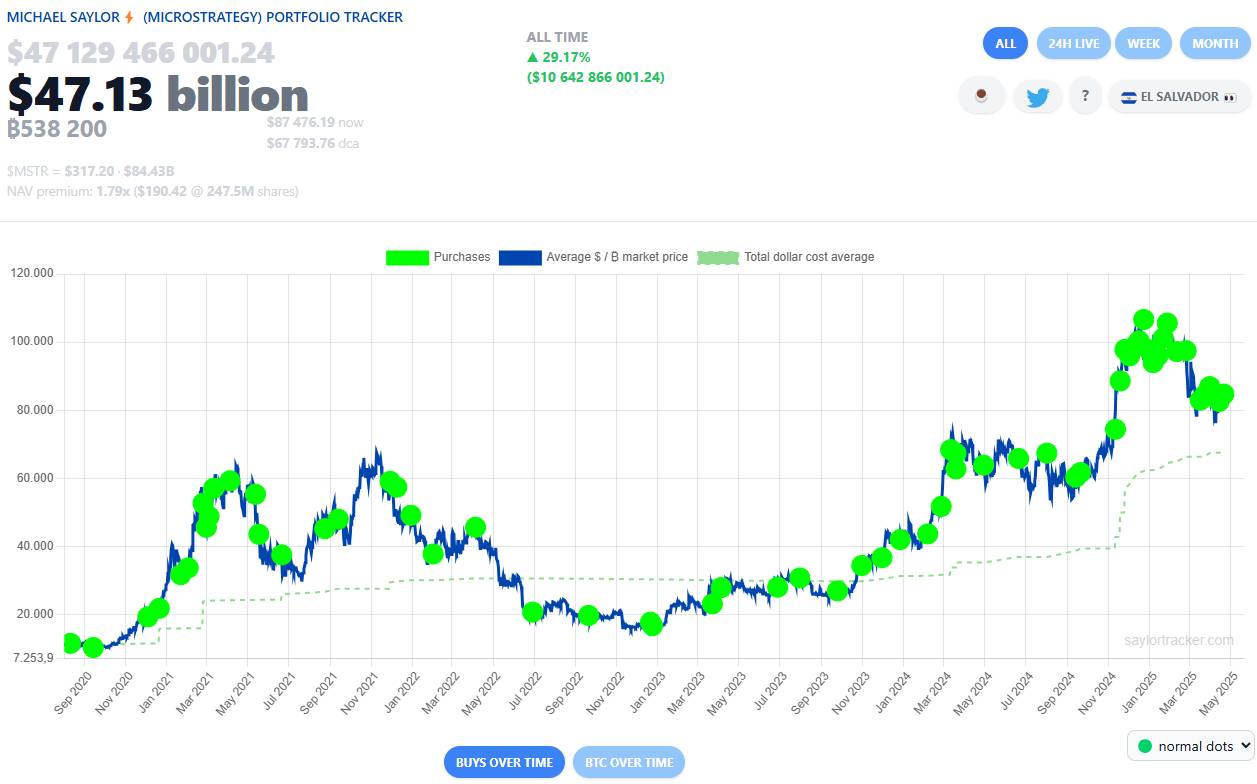The width and height of the screenshot is (1257, 784).
Task: Click the Michael Saylor Portfolio Tracker title
Action: [205, 17]
